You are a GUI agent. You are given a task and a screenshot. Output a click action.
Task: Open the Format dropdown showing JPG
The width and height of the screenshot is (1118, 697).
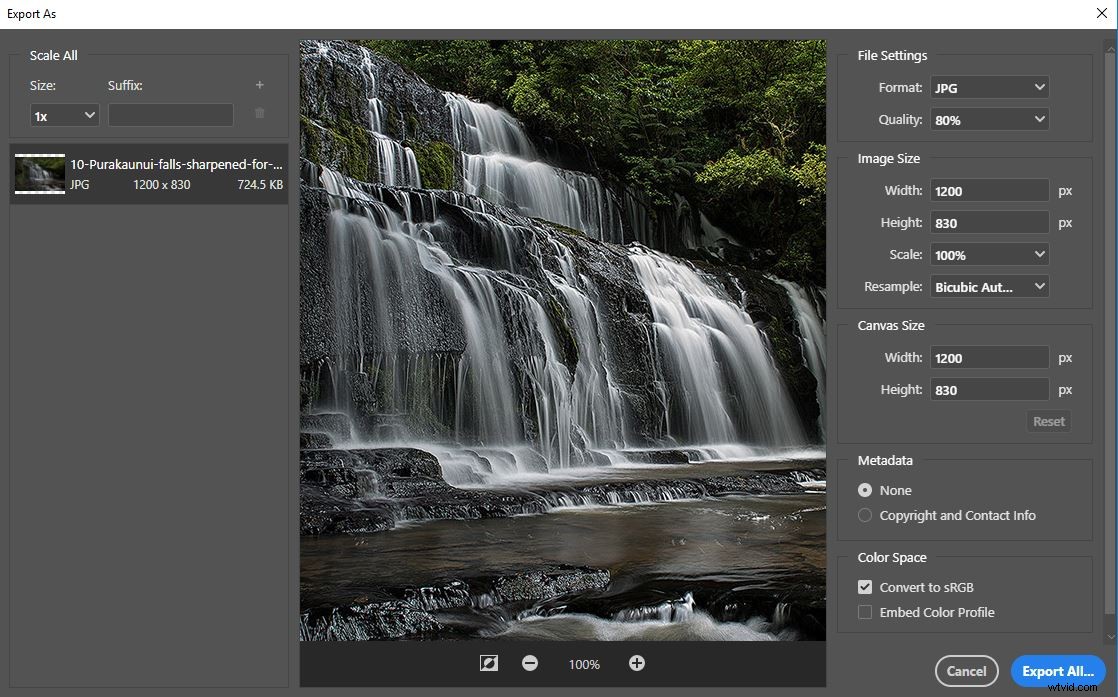coord(988,87)
